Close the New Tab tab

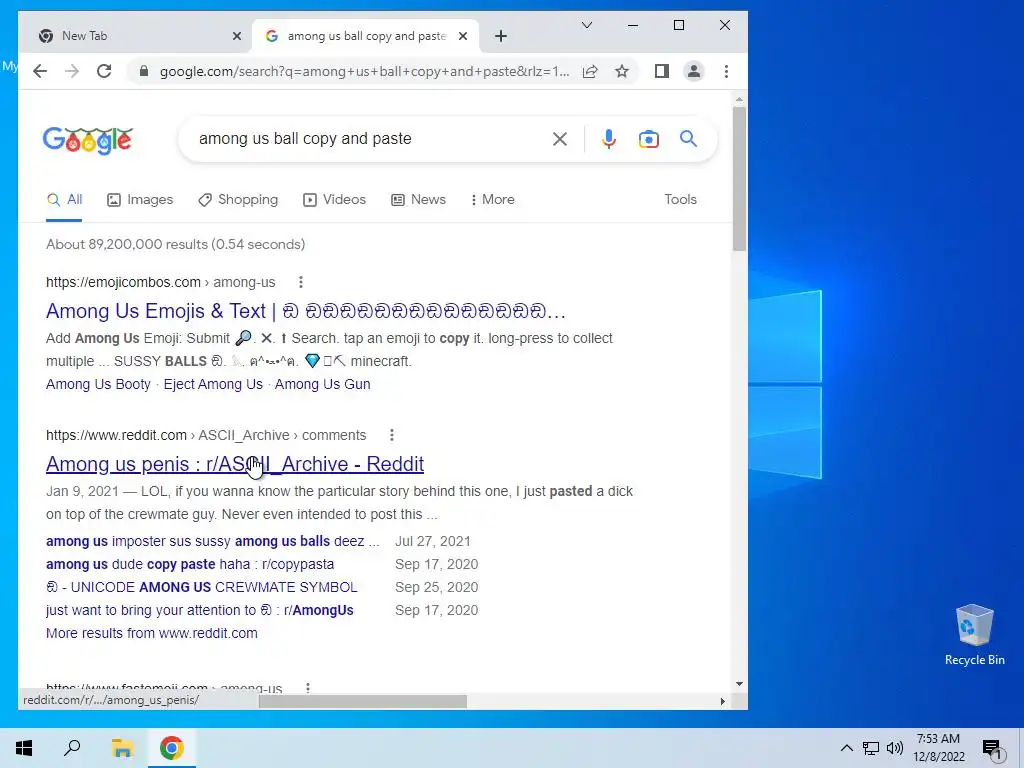pos(237,36)
